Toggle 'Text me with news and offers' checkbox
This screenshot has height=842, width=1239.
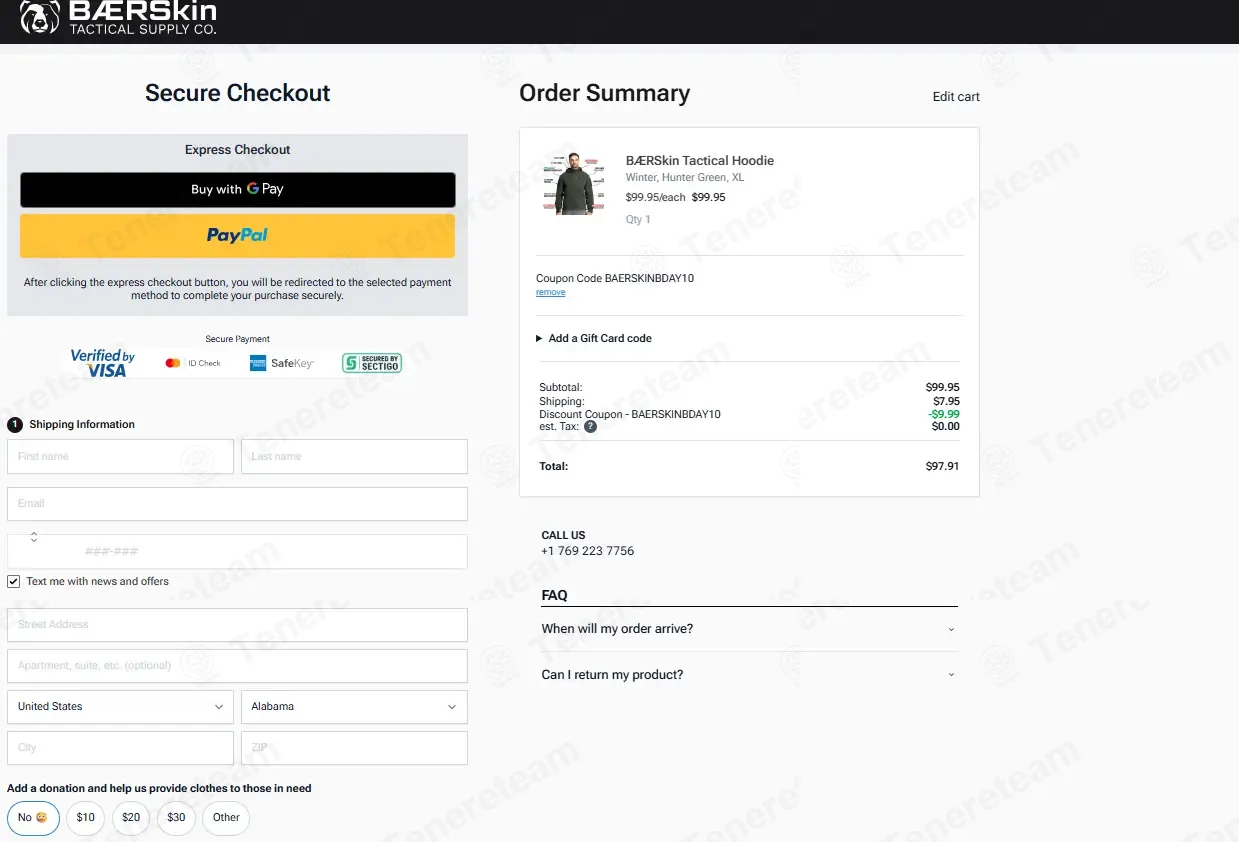[14, 581]
